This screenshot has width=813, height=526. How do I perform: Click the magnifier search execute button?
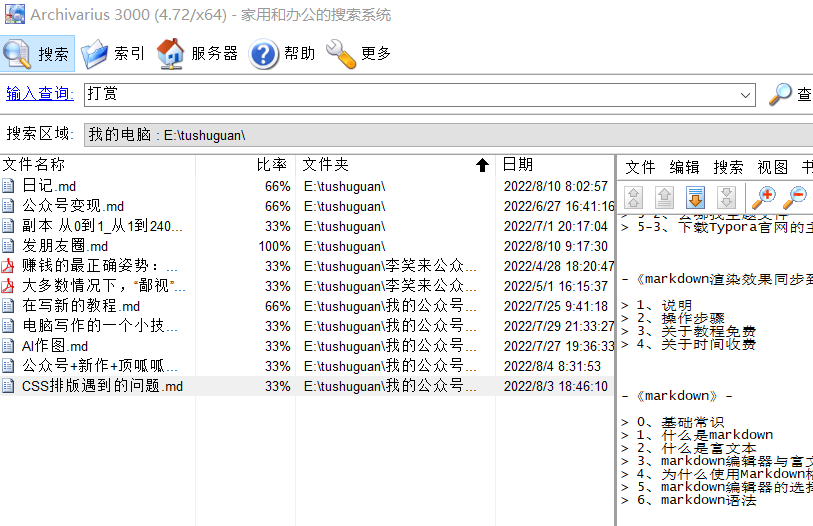(x=780, y=94)
